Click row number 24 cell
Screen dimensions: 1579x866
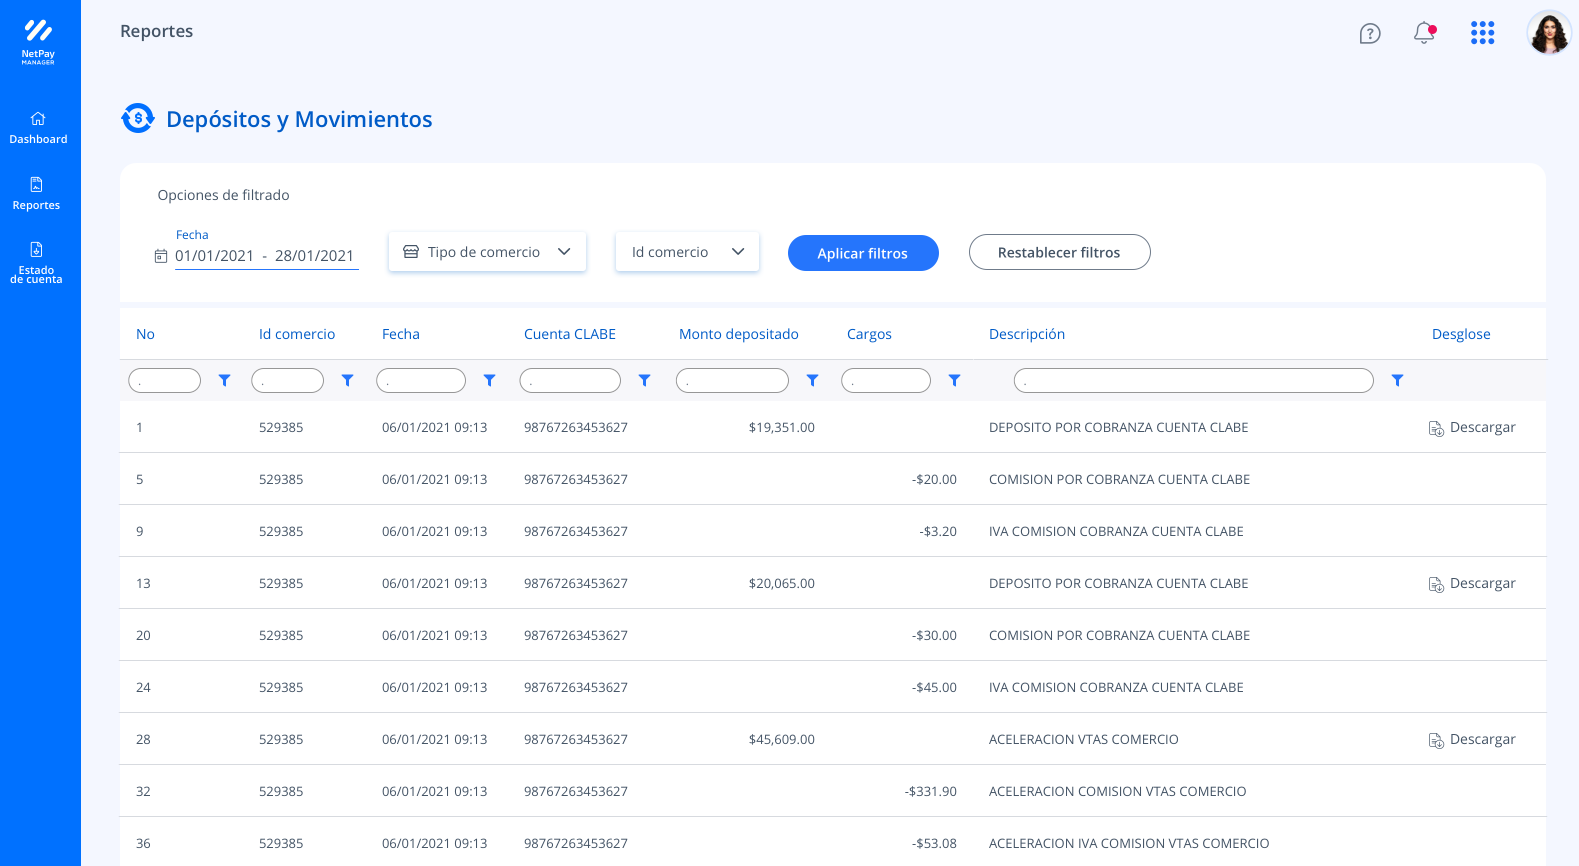143,688
